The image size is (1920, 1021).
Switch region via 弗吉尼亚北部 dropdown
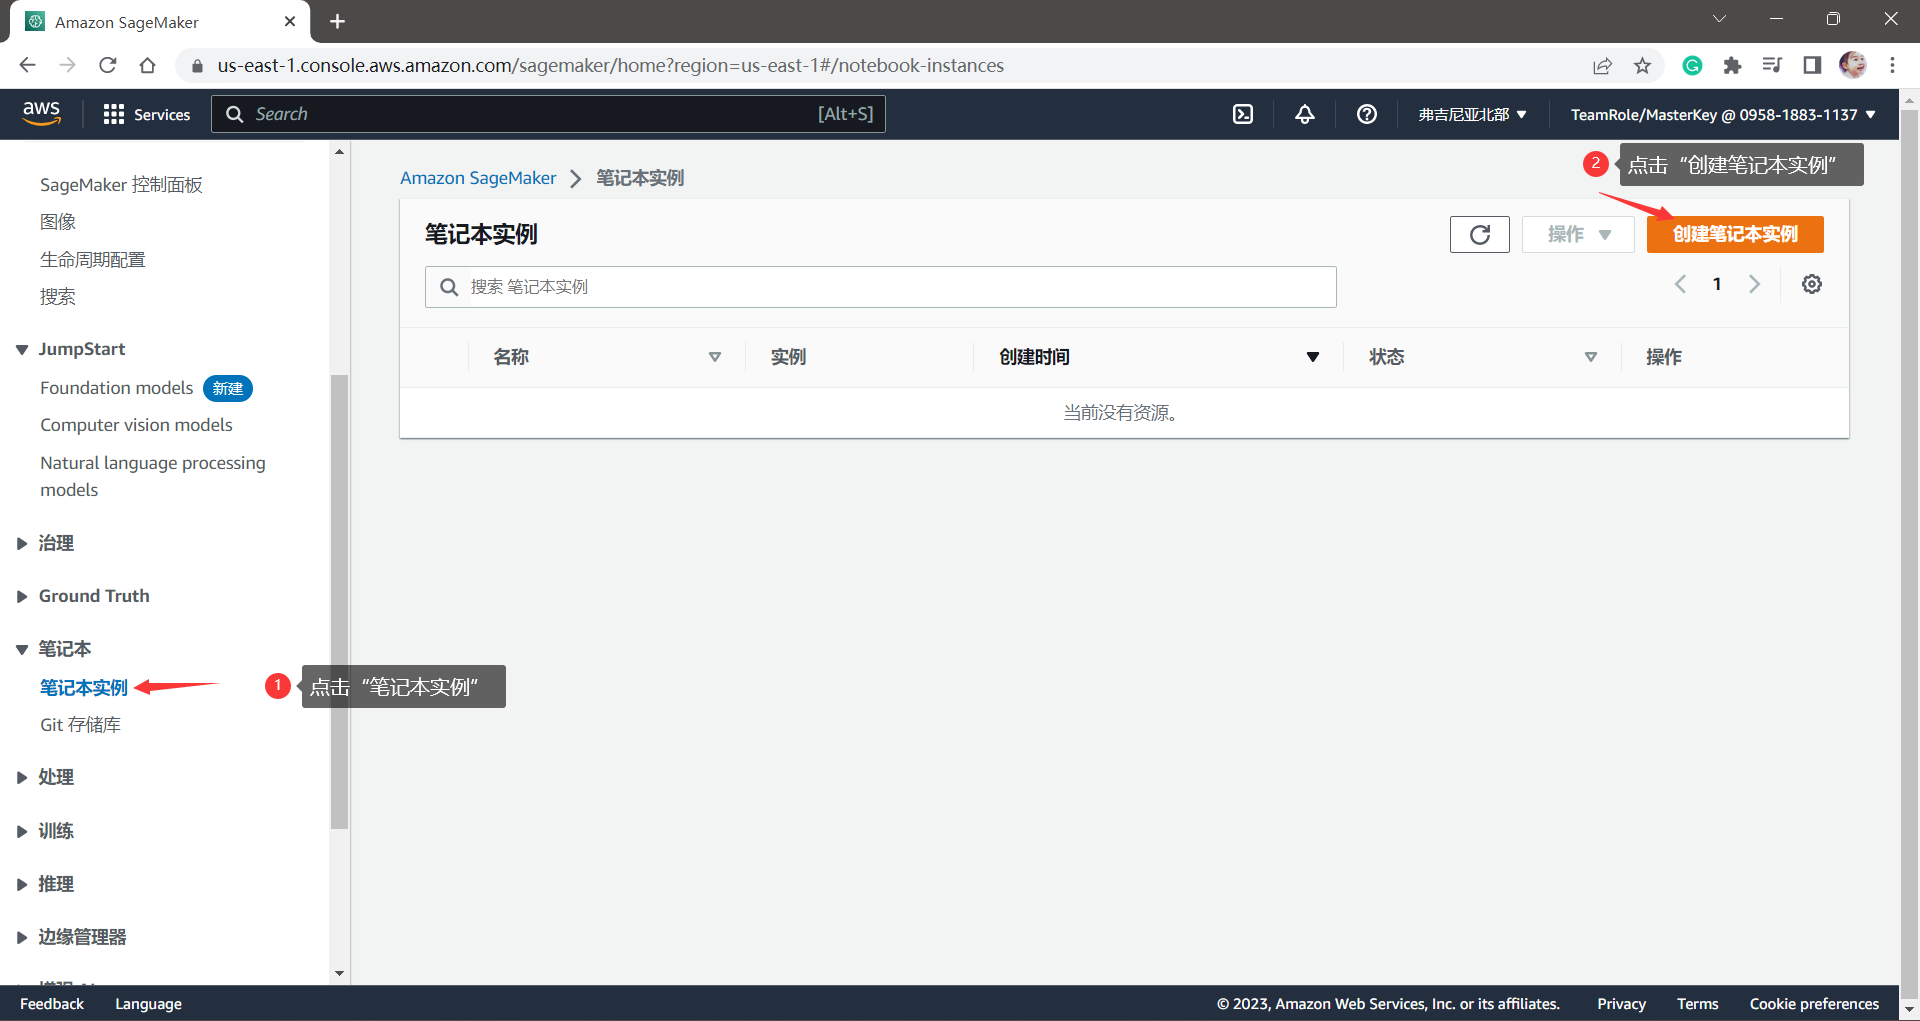(x=1471, y=114)
